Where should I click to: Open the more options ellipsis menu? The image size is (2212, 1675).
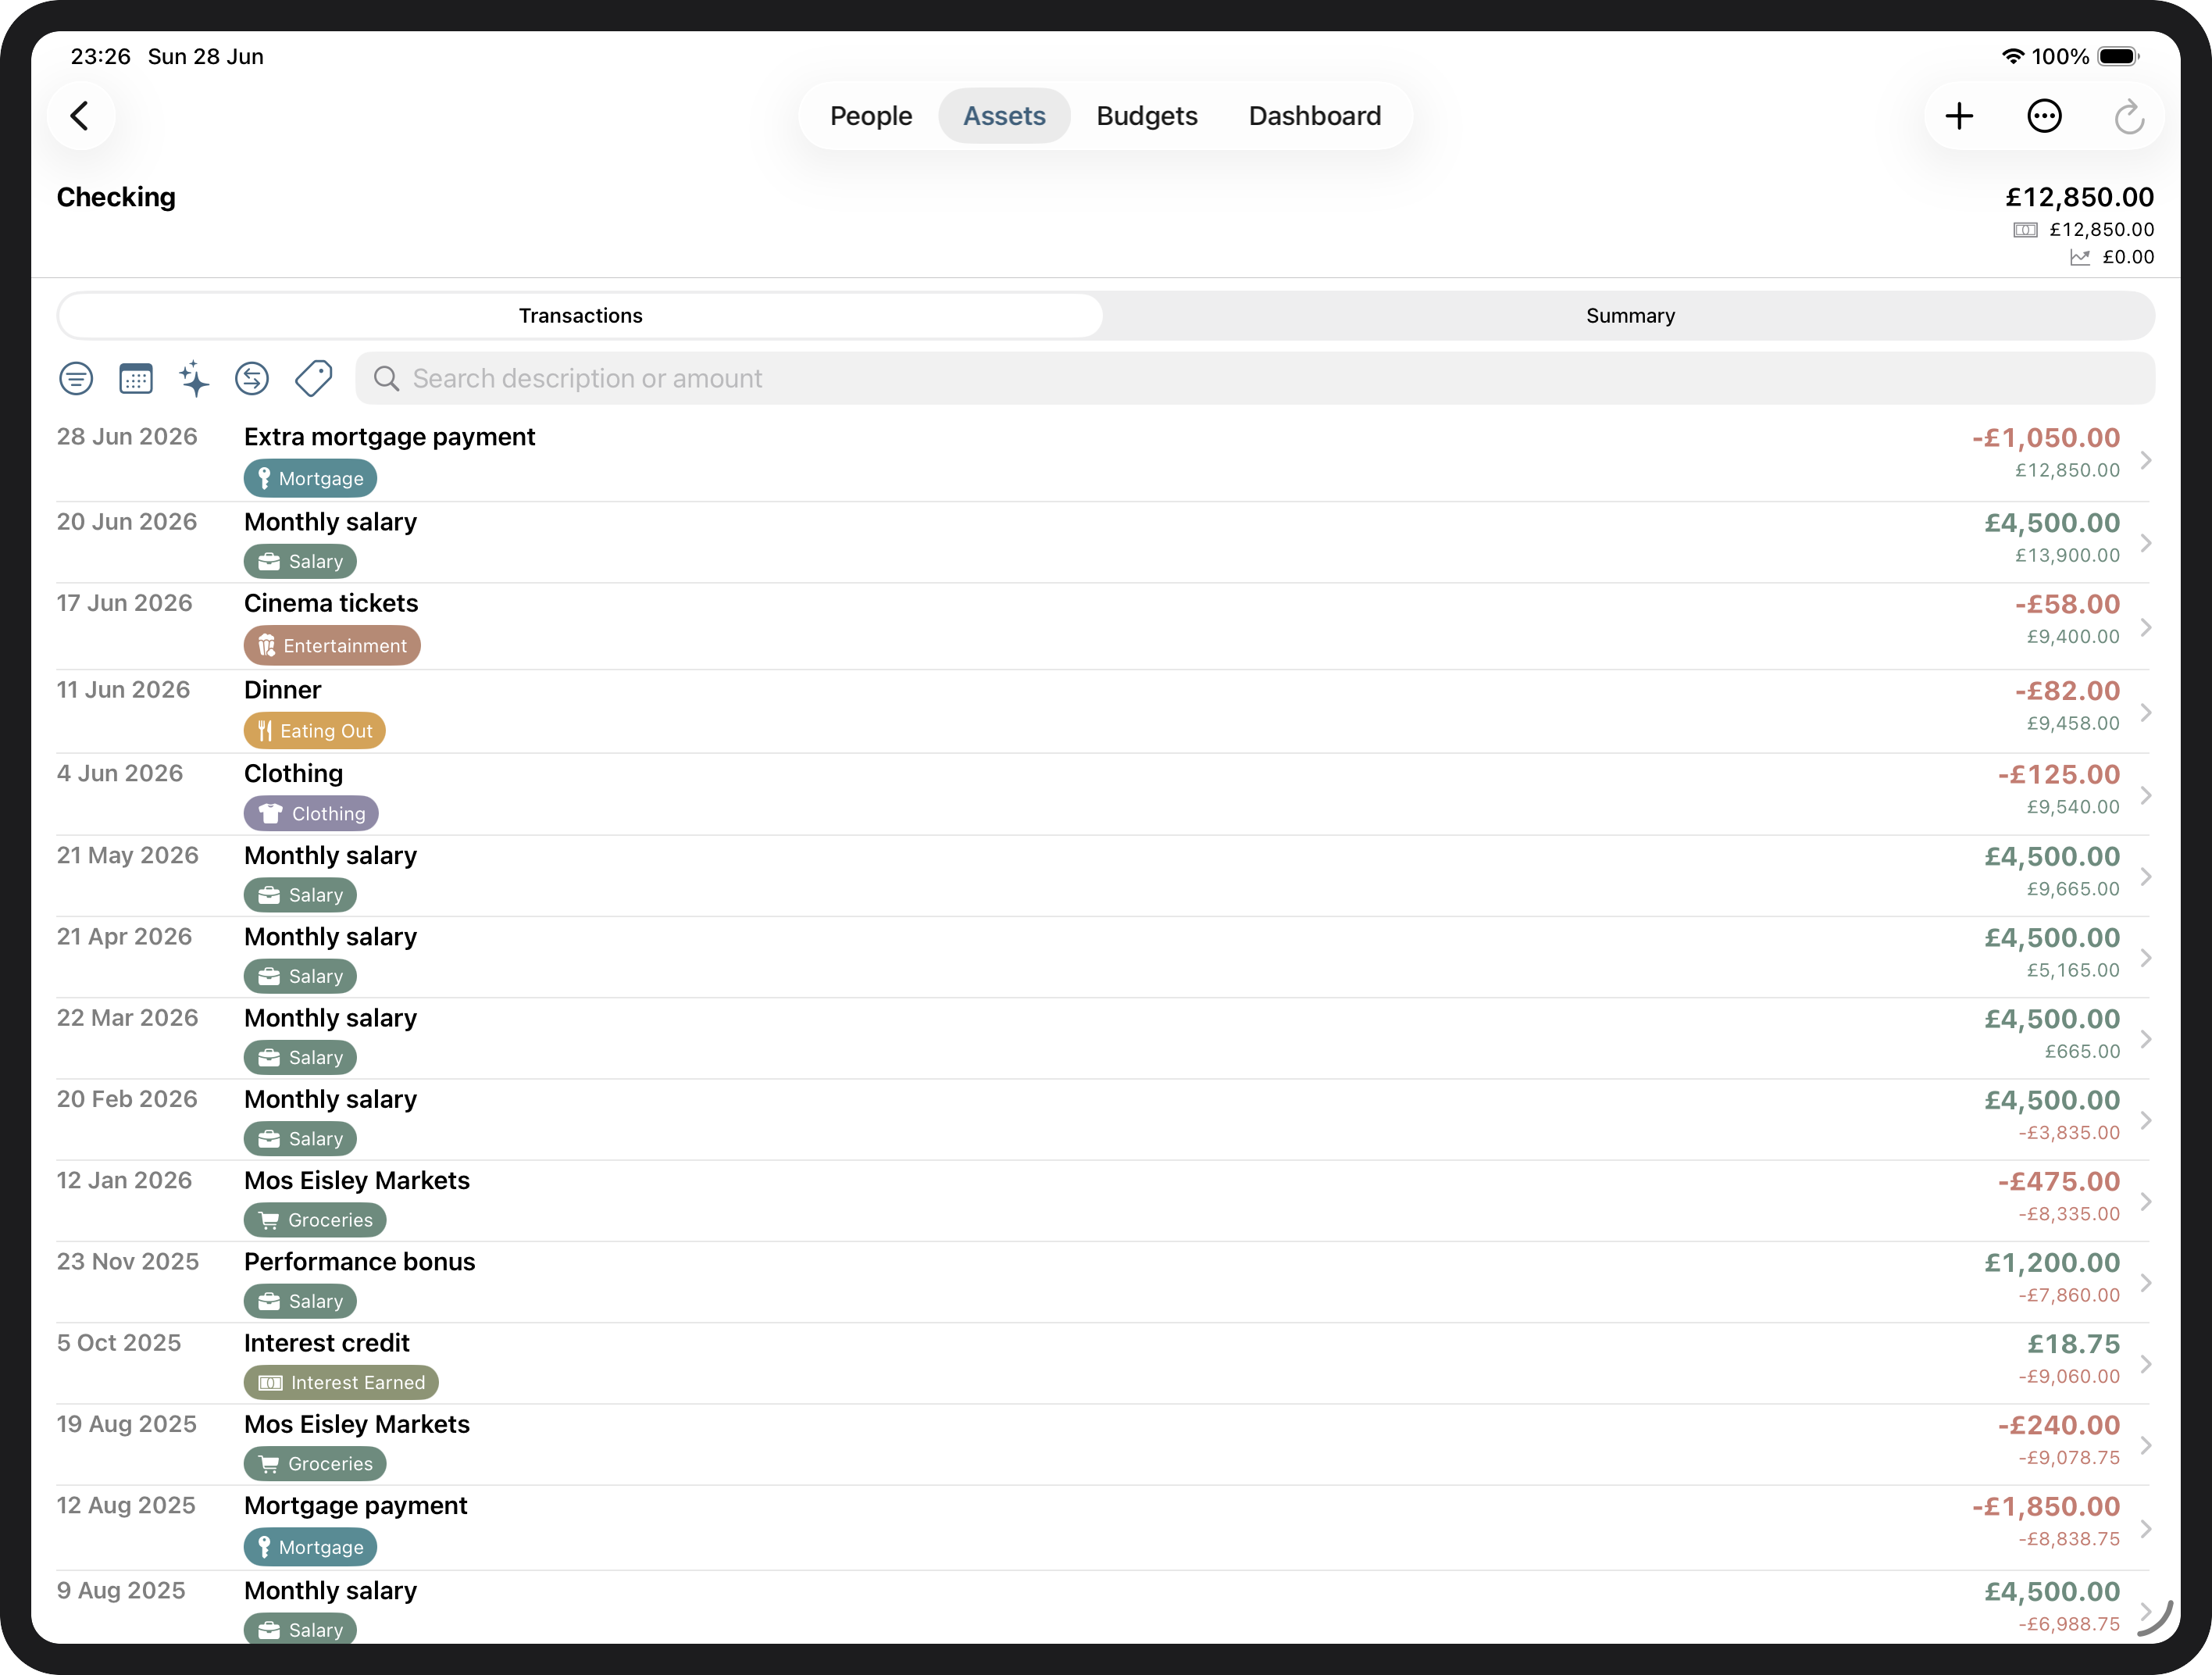(2044, 116)
